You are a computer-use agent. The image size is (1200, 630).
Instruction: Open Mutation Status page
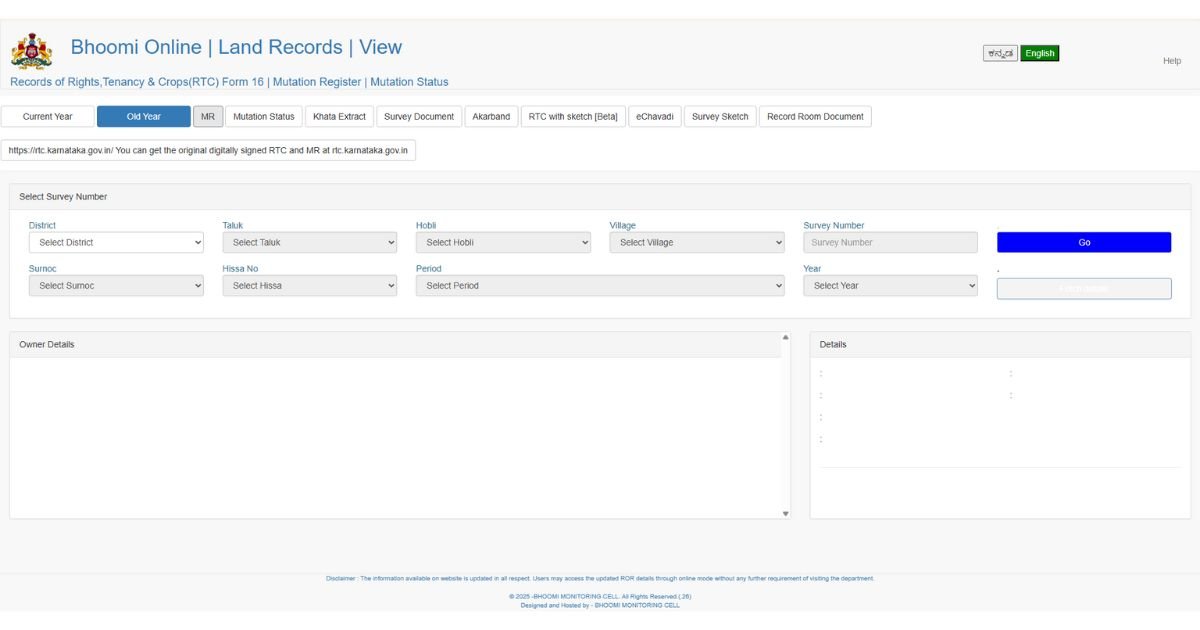coord(264,117)
